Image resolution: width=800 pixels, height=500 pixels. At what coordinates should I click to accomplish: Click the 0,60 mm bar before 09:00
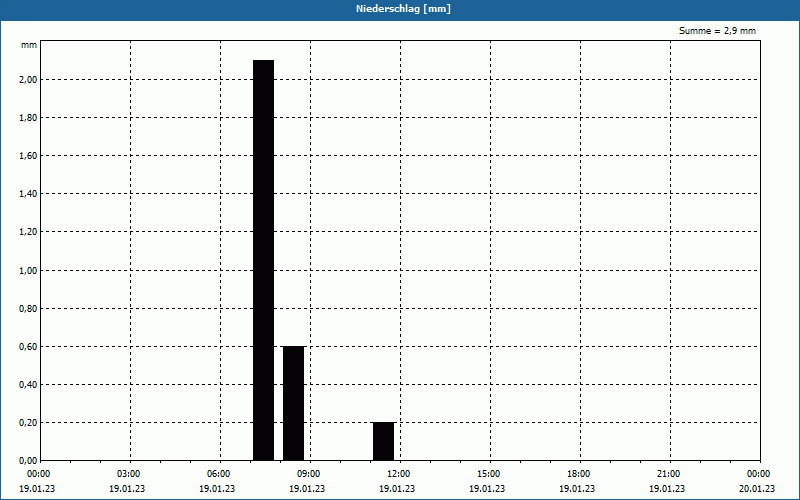click(x=294, y=403)
